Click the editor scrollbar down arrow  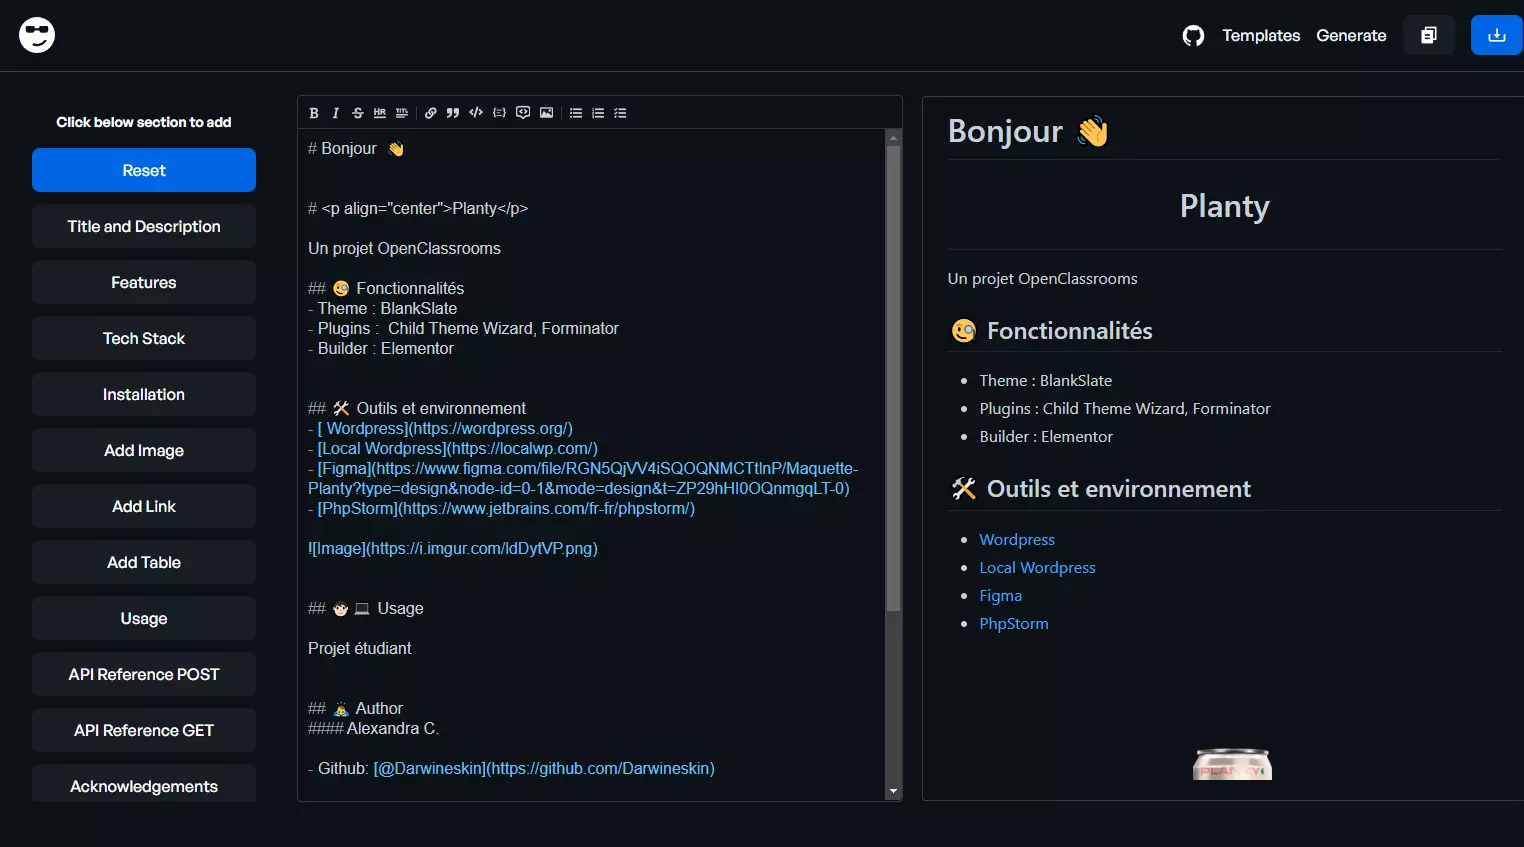tap(894, 792)
